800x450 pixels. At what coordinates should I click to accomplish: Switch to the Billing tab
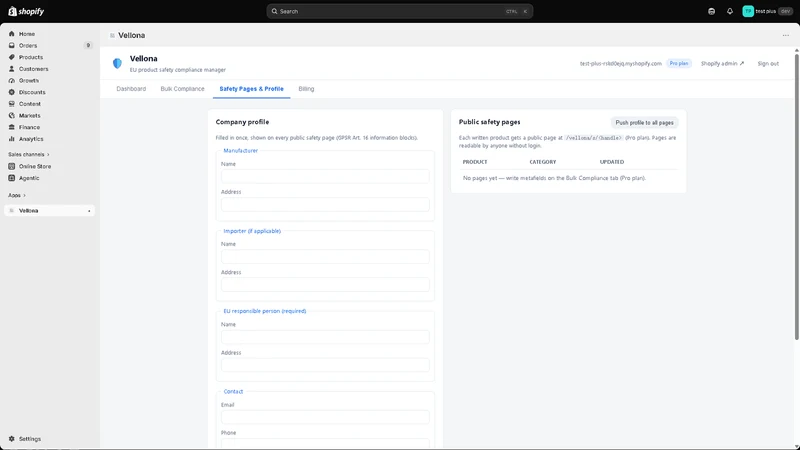click(x=306, y=89)
